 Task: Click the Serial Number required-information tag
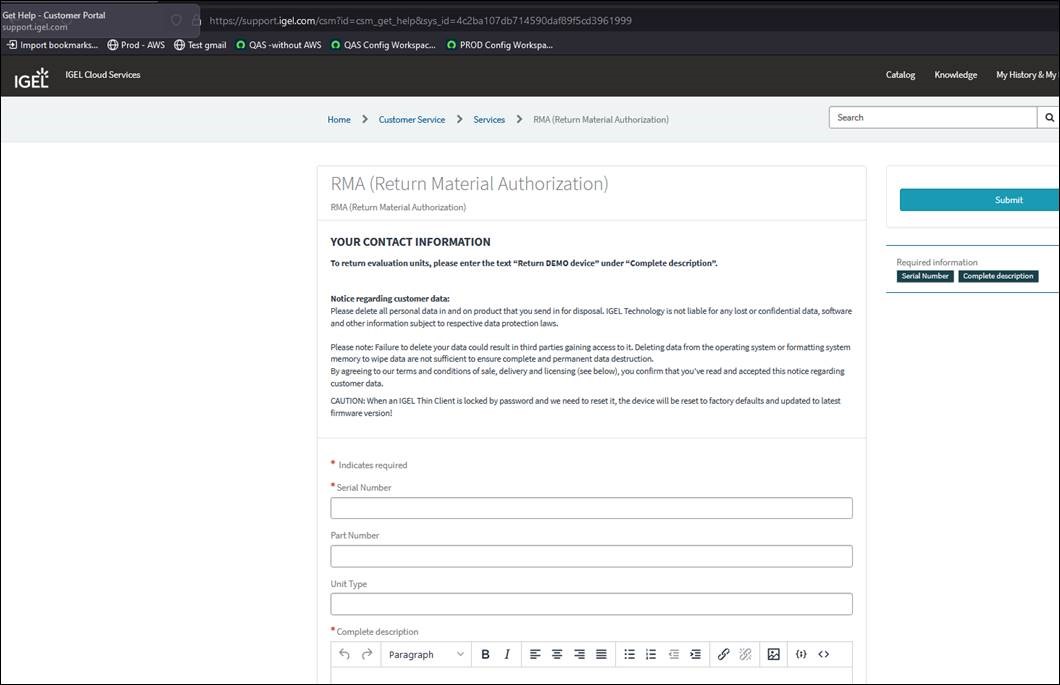click(x=924, y=276)
